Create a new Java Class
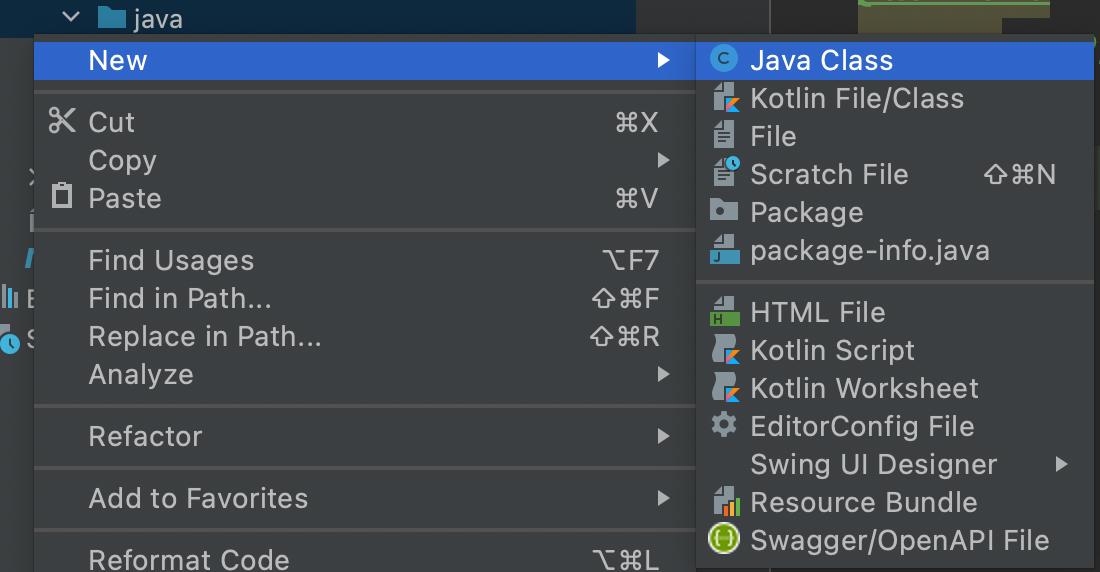Screen dimensions: 1100x572 [x=894, y=60]
